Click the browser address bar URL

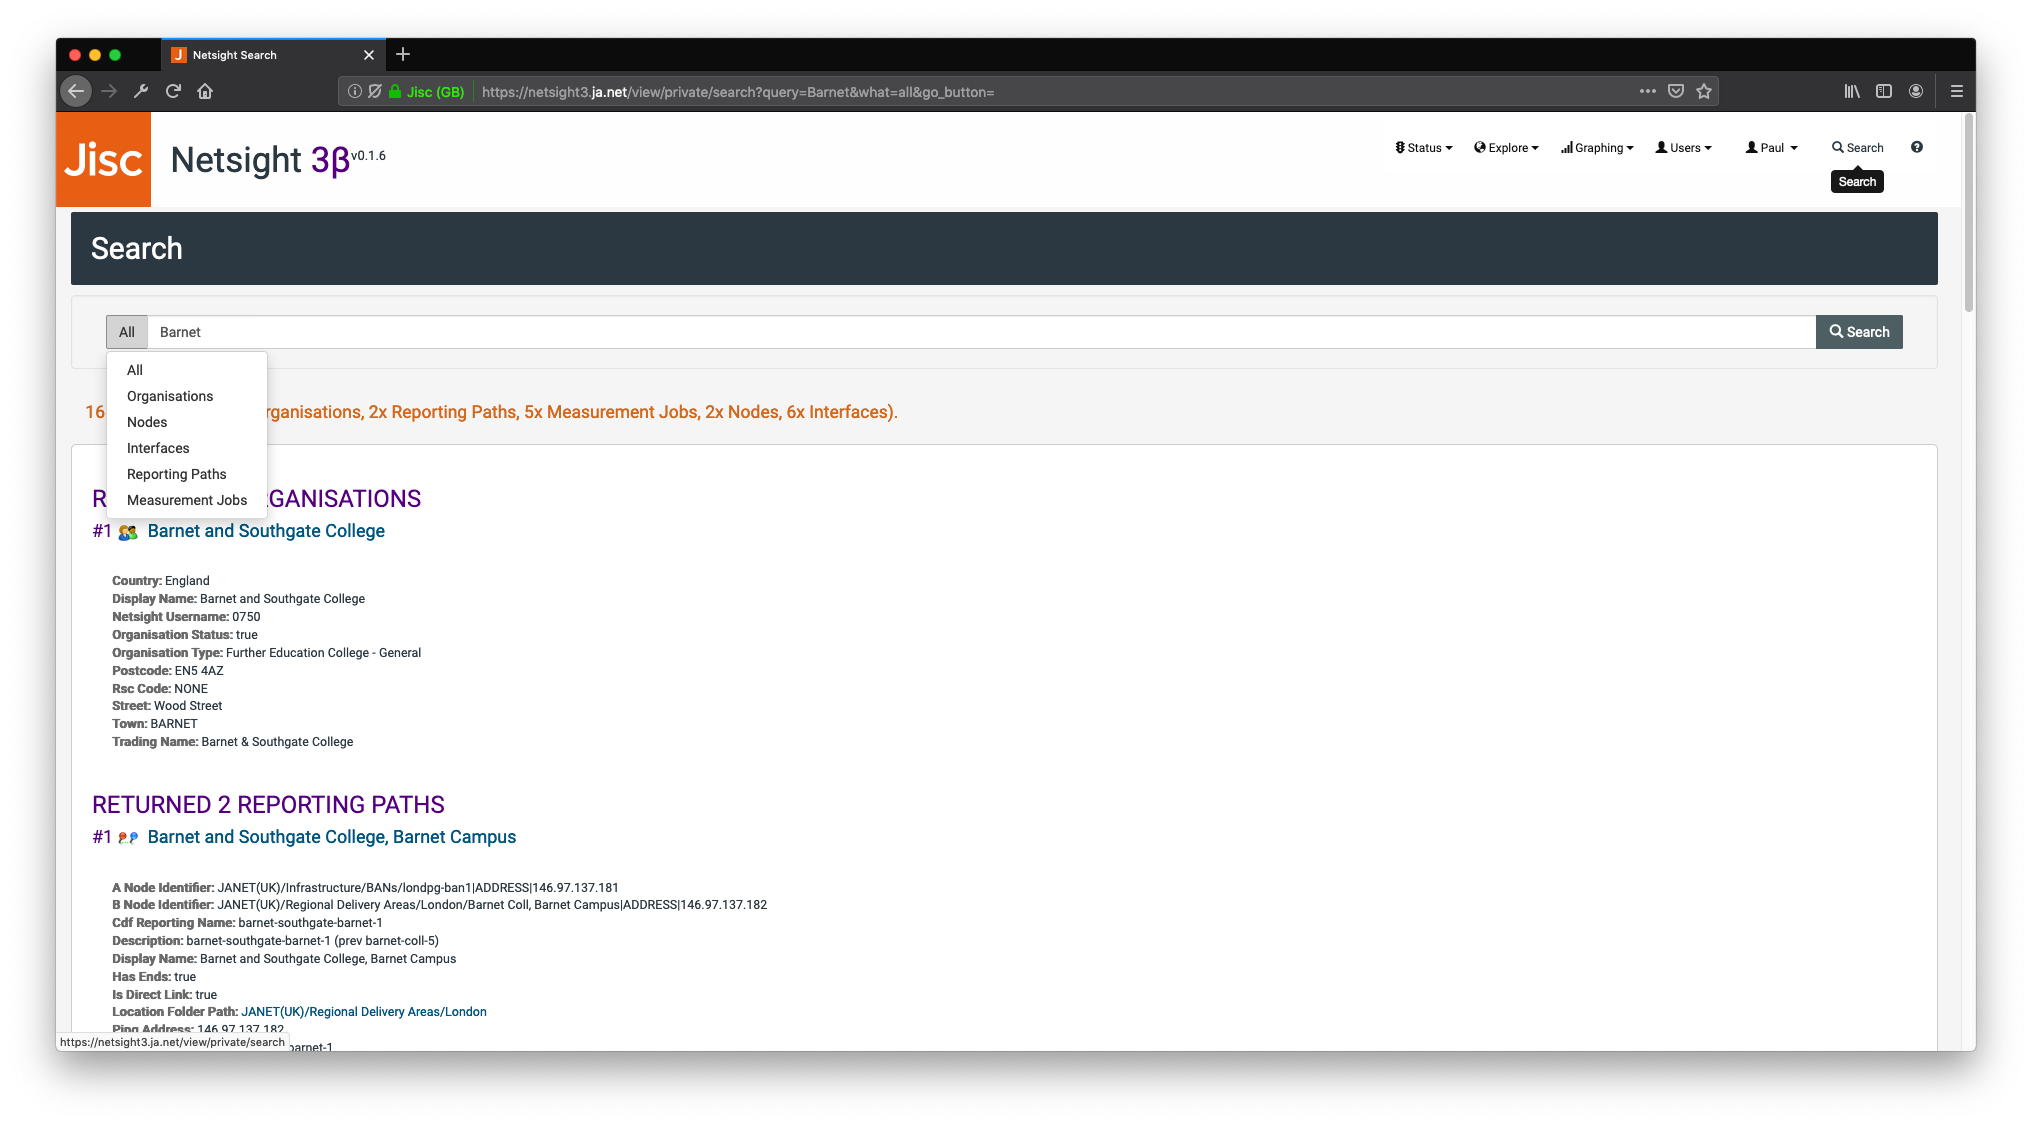[x=738, y=92]
